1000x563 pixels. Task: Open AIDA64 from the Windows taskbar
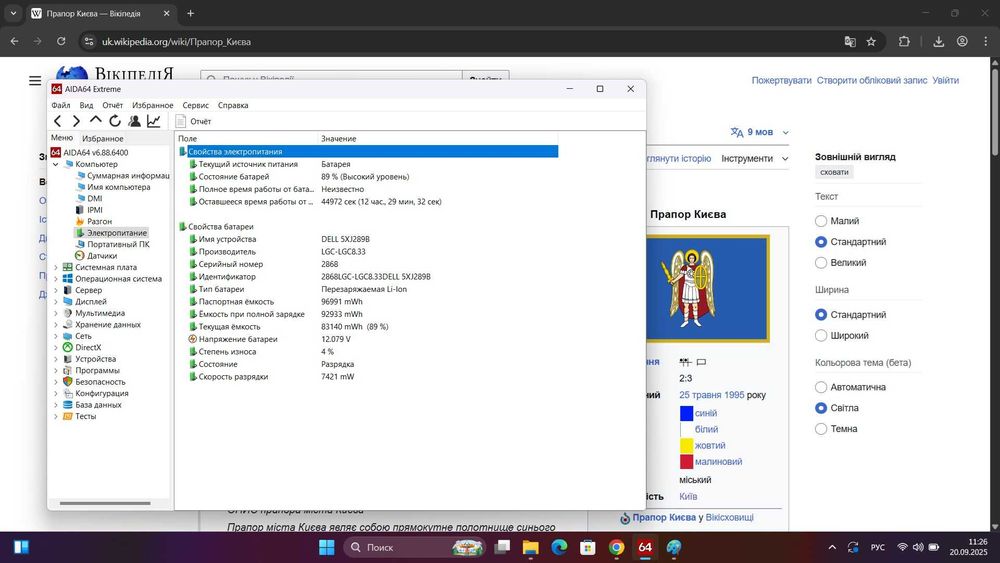click(x=645, y=547)
